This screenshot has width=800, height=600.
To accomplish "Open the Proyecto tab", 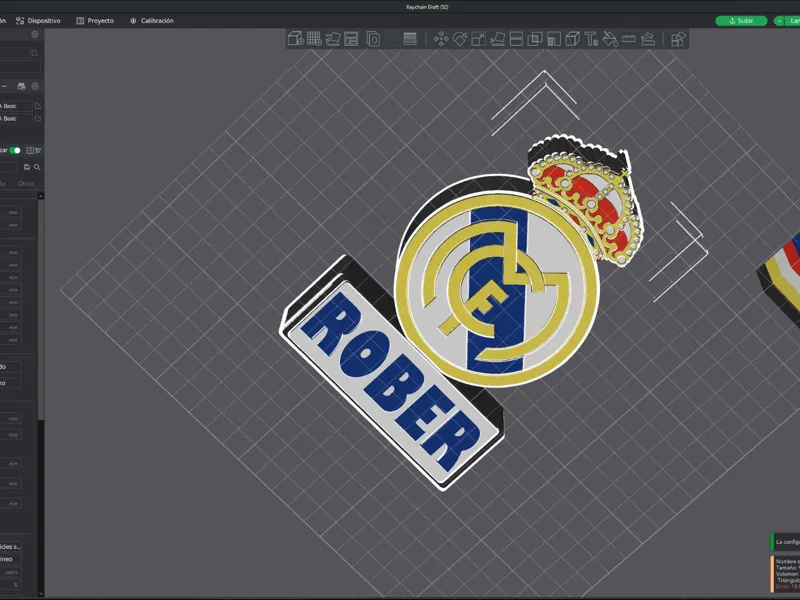I will coord(95,21).
